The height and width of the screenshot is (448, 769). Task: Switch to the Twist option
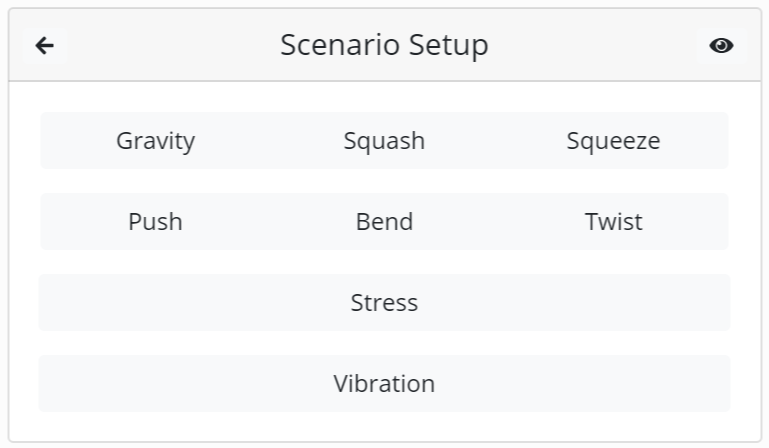tap(613, 222)
